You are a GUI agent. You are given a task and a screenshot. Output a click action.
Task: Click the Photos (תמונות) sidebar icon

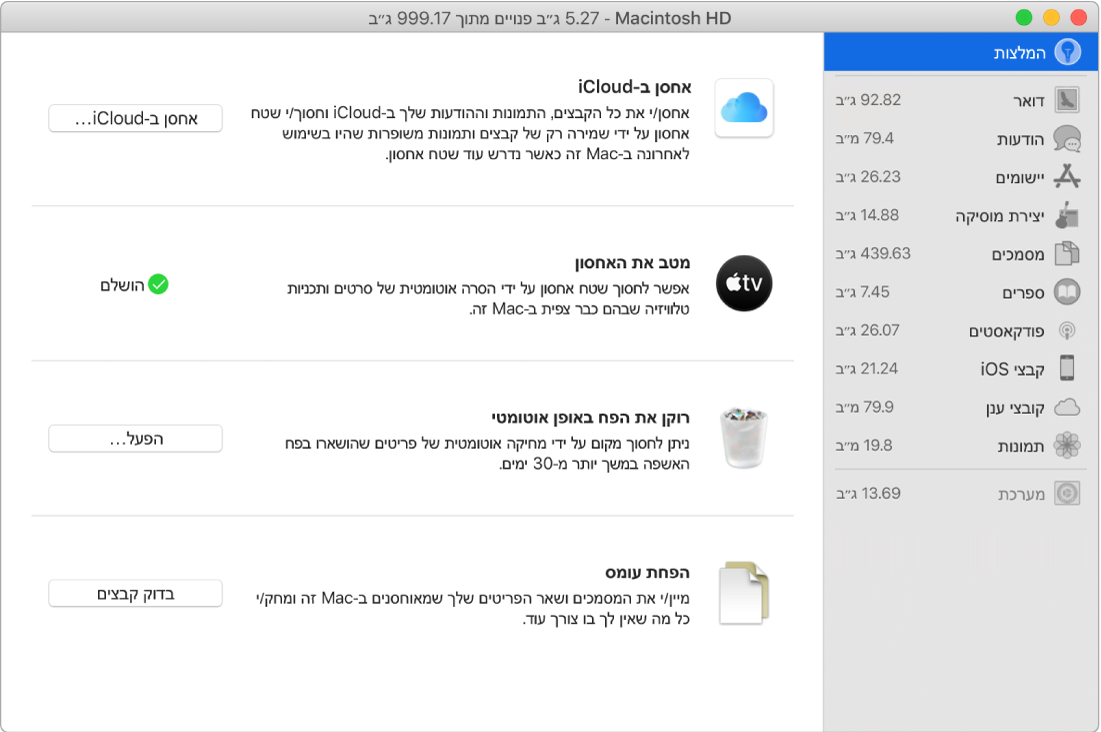1068,445
